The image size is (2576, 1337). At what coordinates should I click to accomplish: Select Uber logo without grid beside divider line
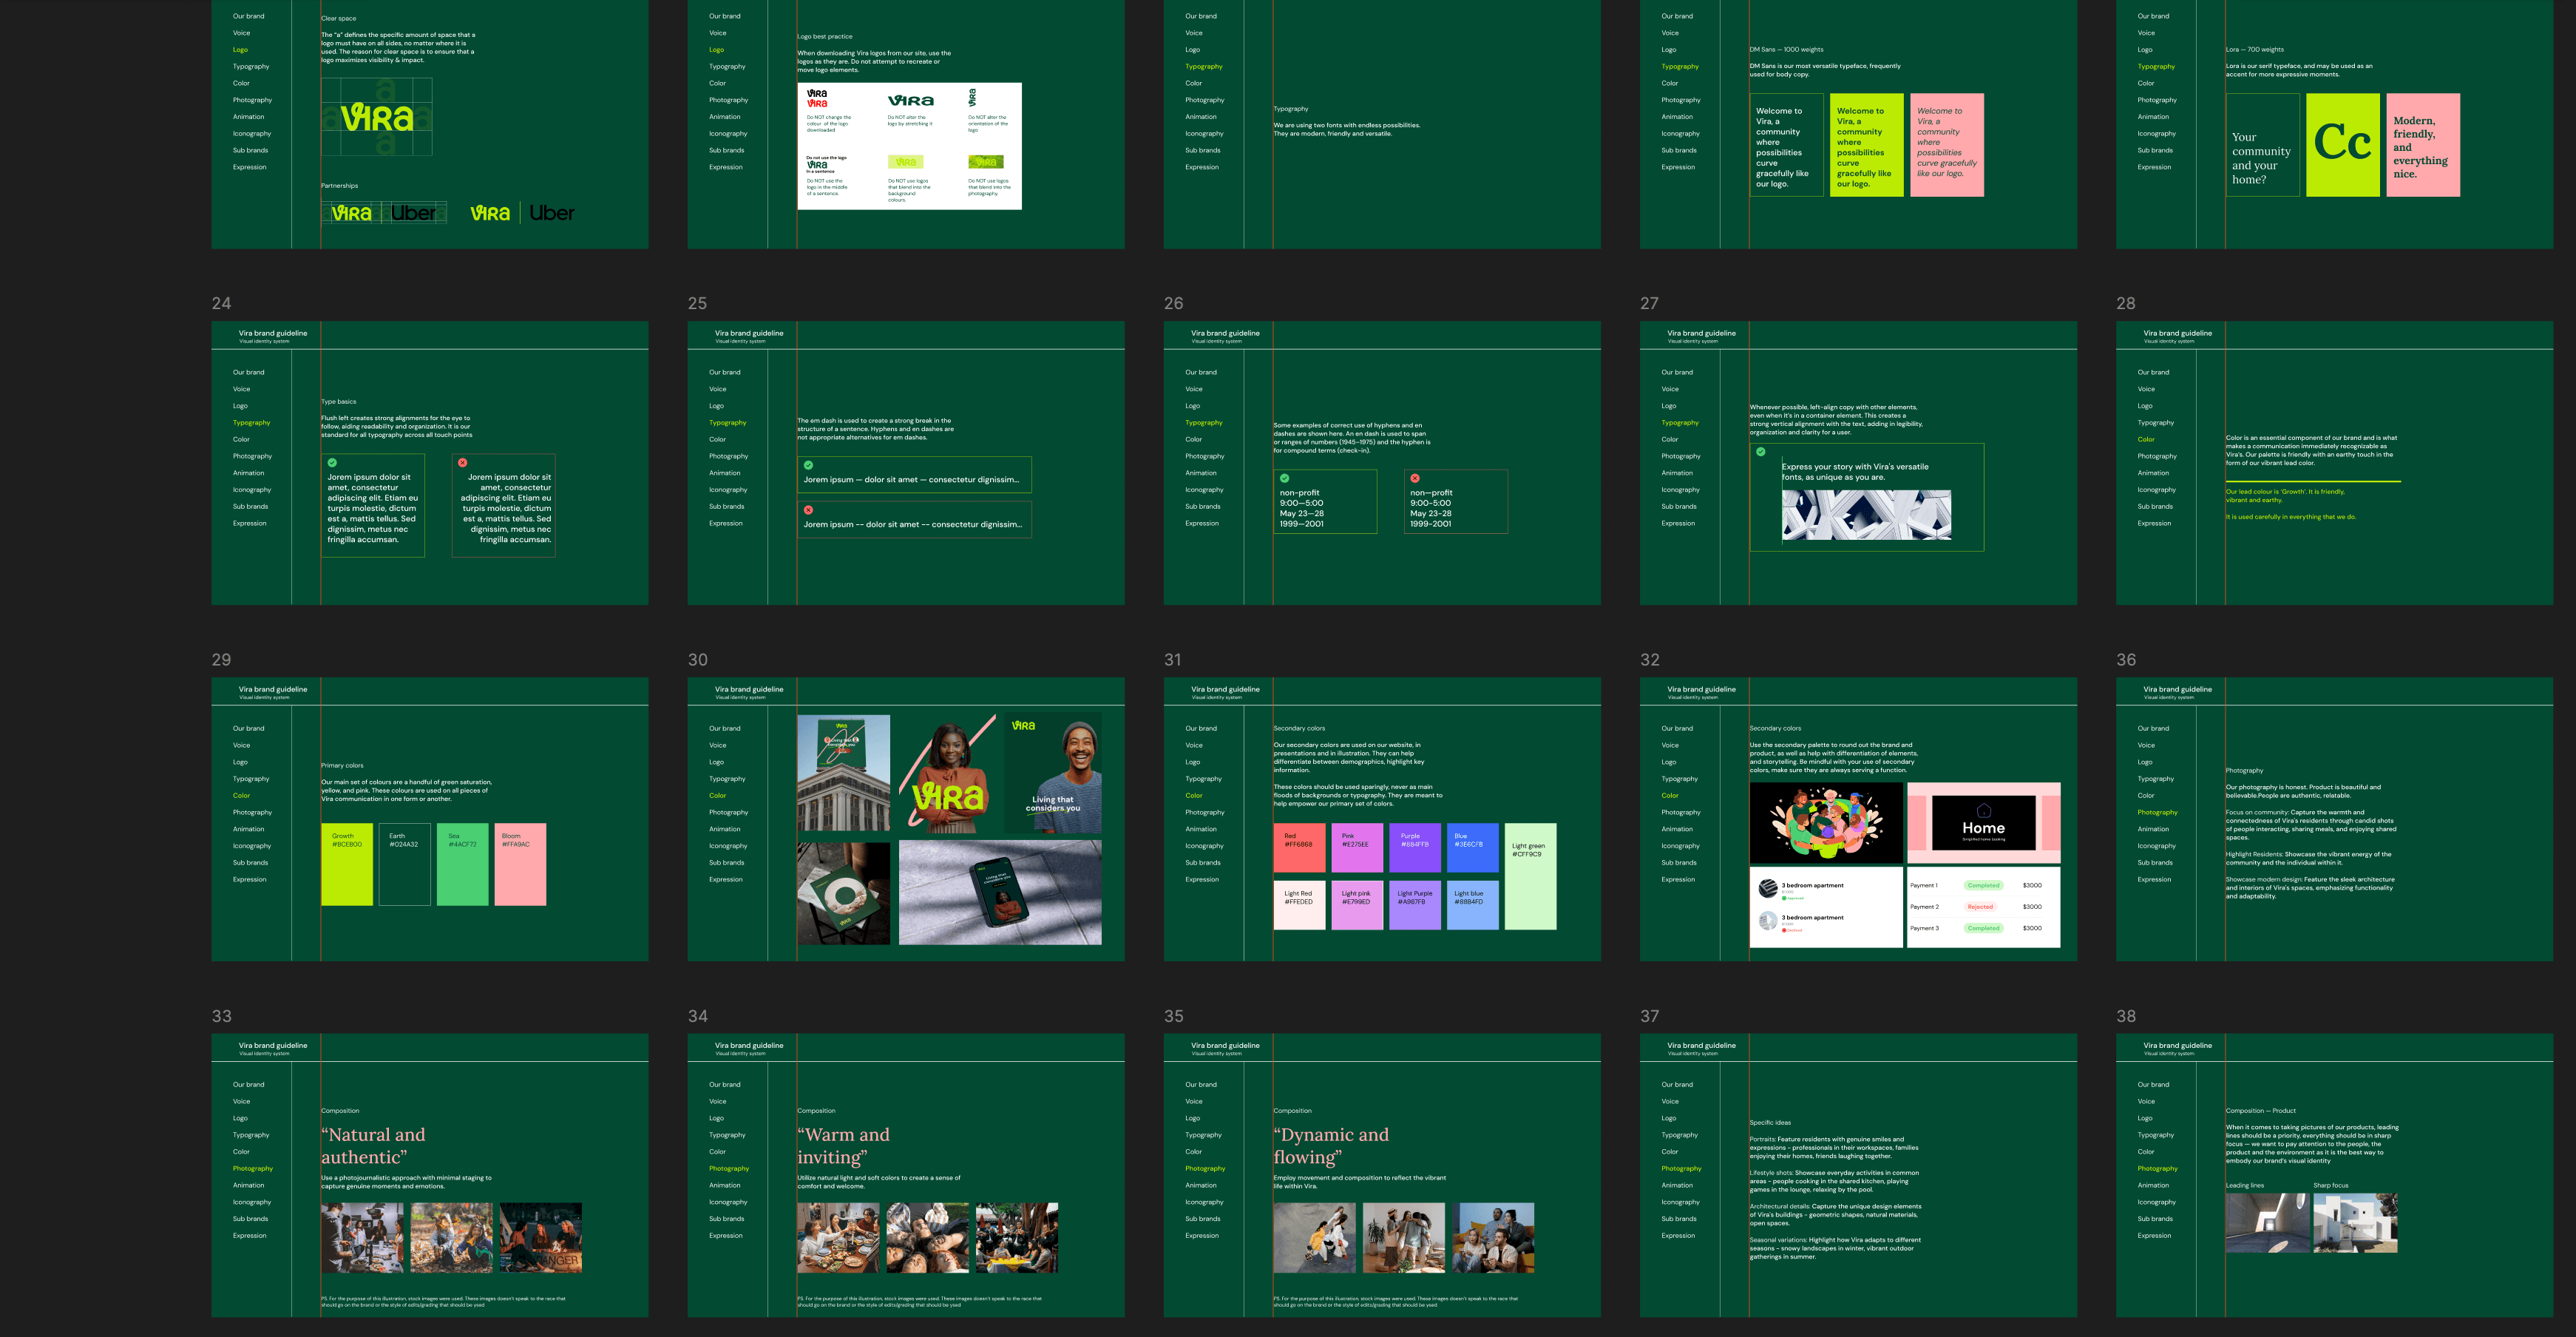552,213
